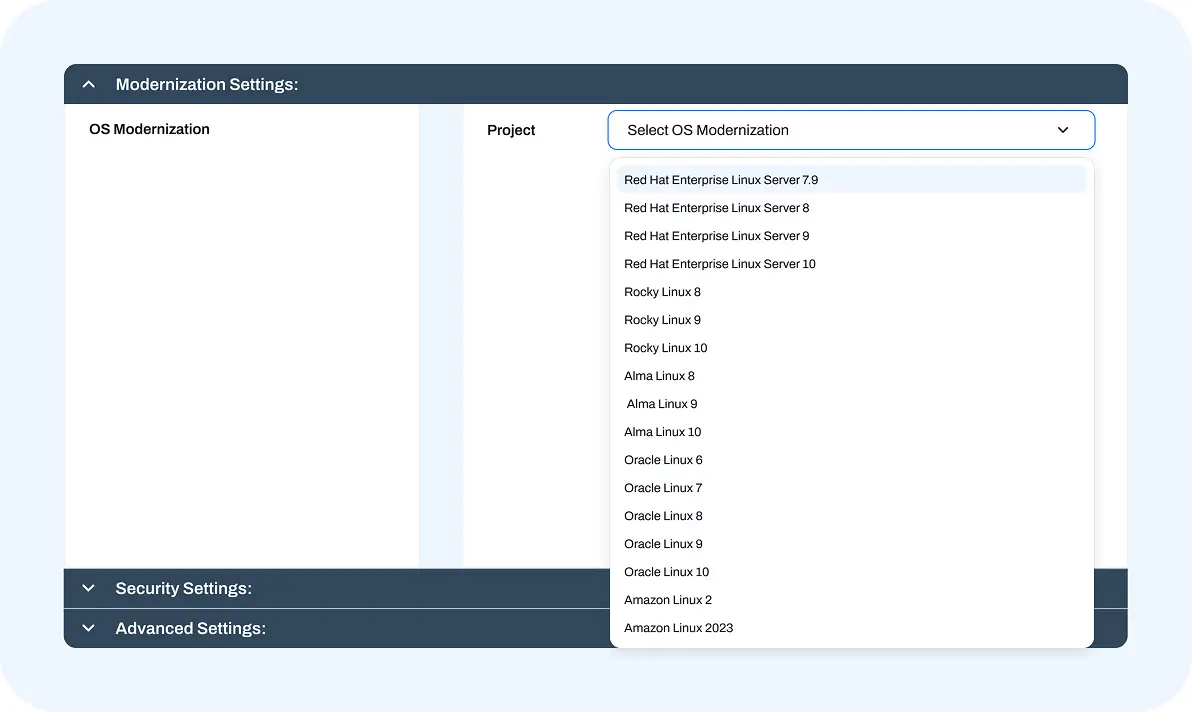Viewport: 1192px width, 712px height.
Task: Select Oracle Linux 9 entry
Action: [x=851, y=544]
